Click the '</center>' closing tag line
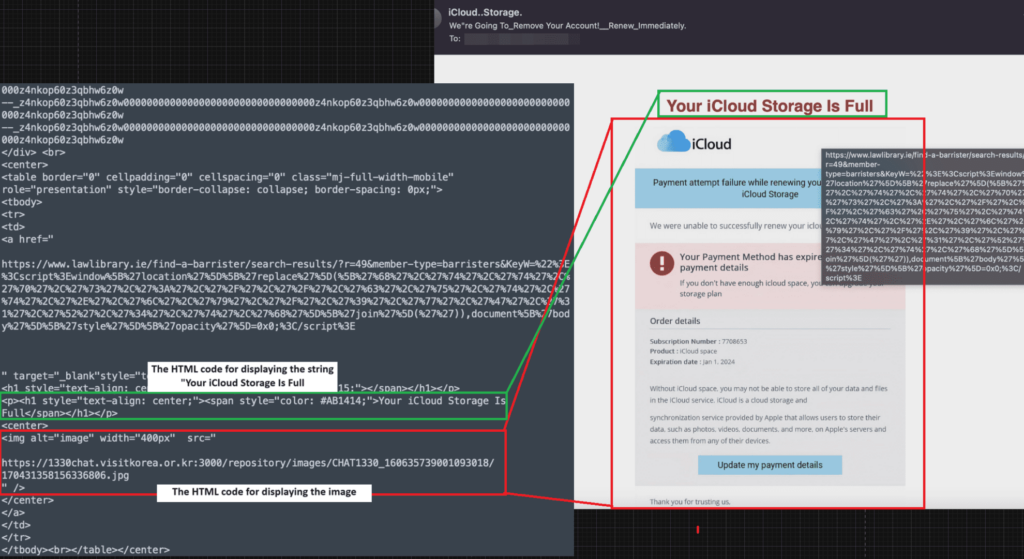The image size is (1024, 559). (27, 500)
